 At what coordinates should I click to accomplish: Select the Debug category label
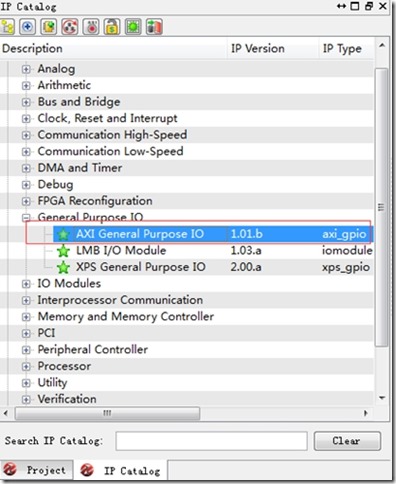(55, 185)
